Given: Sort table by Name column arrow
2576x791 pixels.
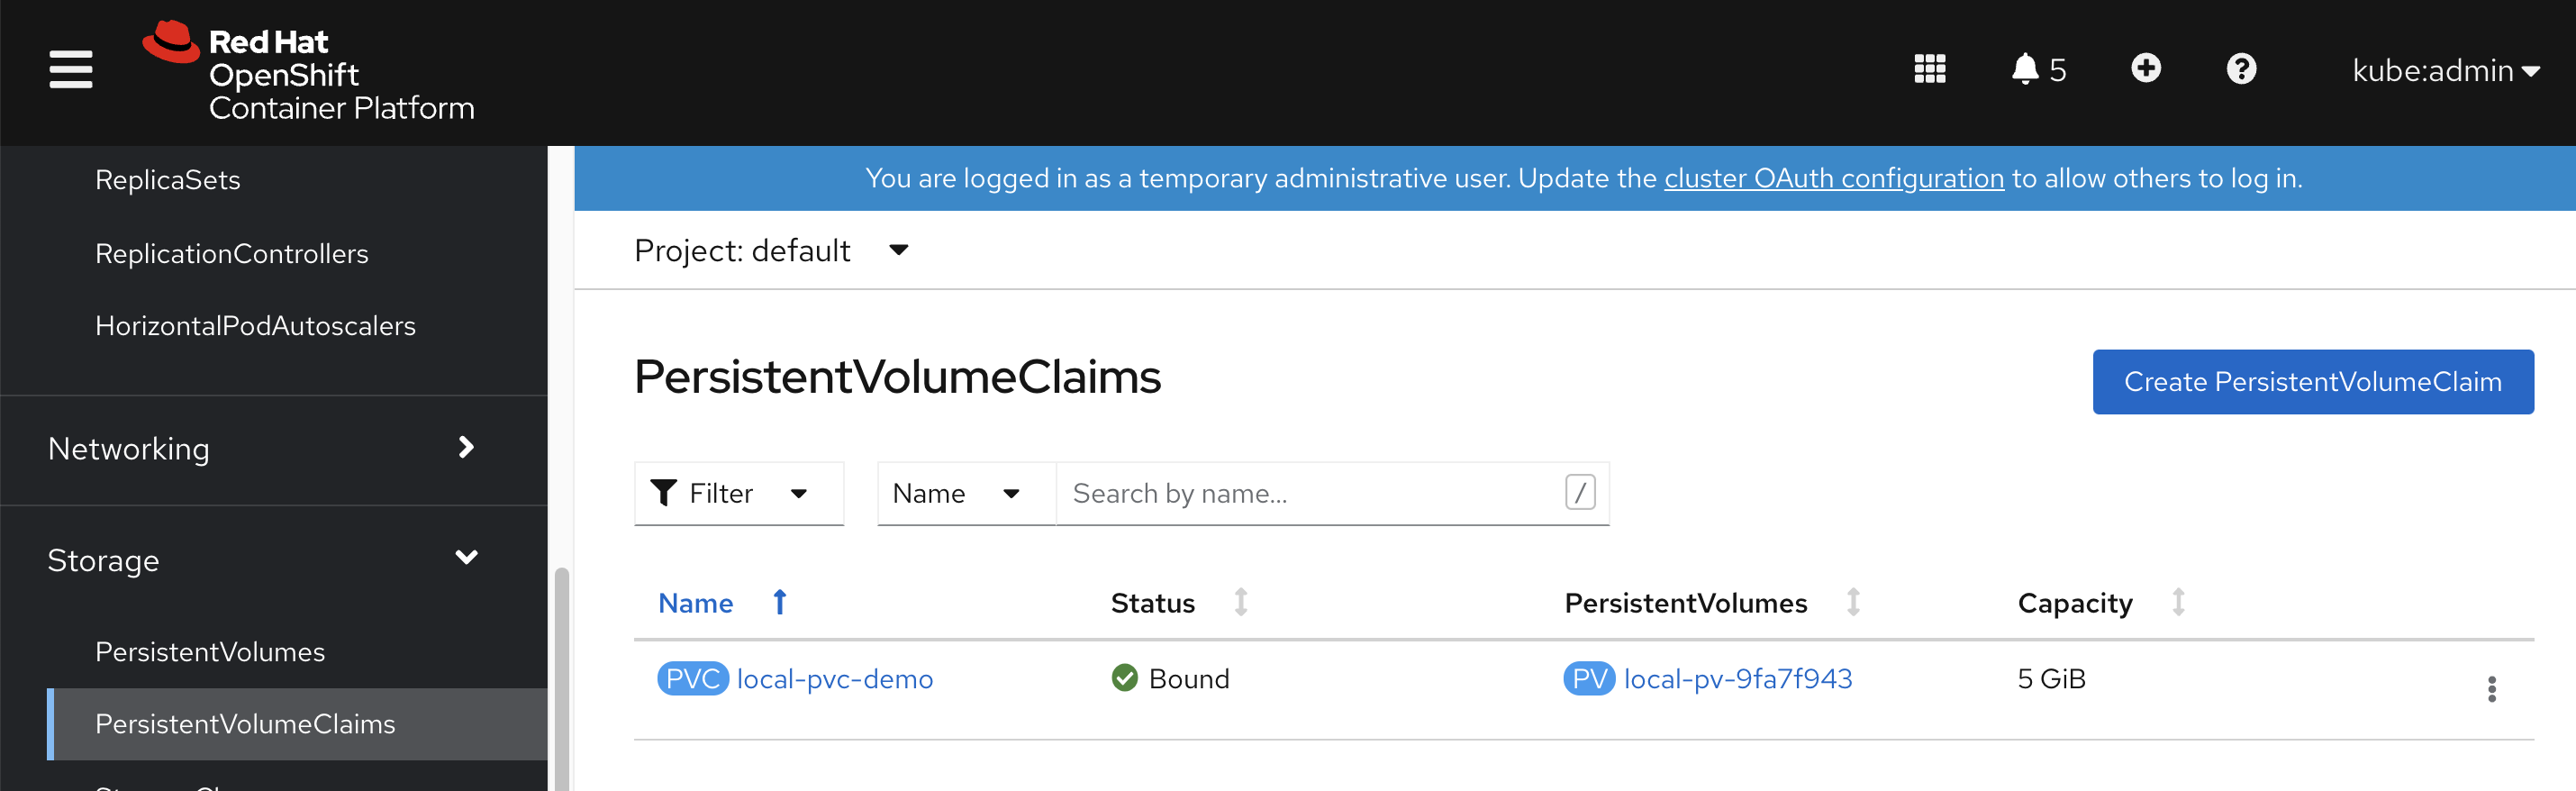Looking at the screenshot, I should (780, 602).
